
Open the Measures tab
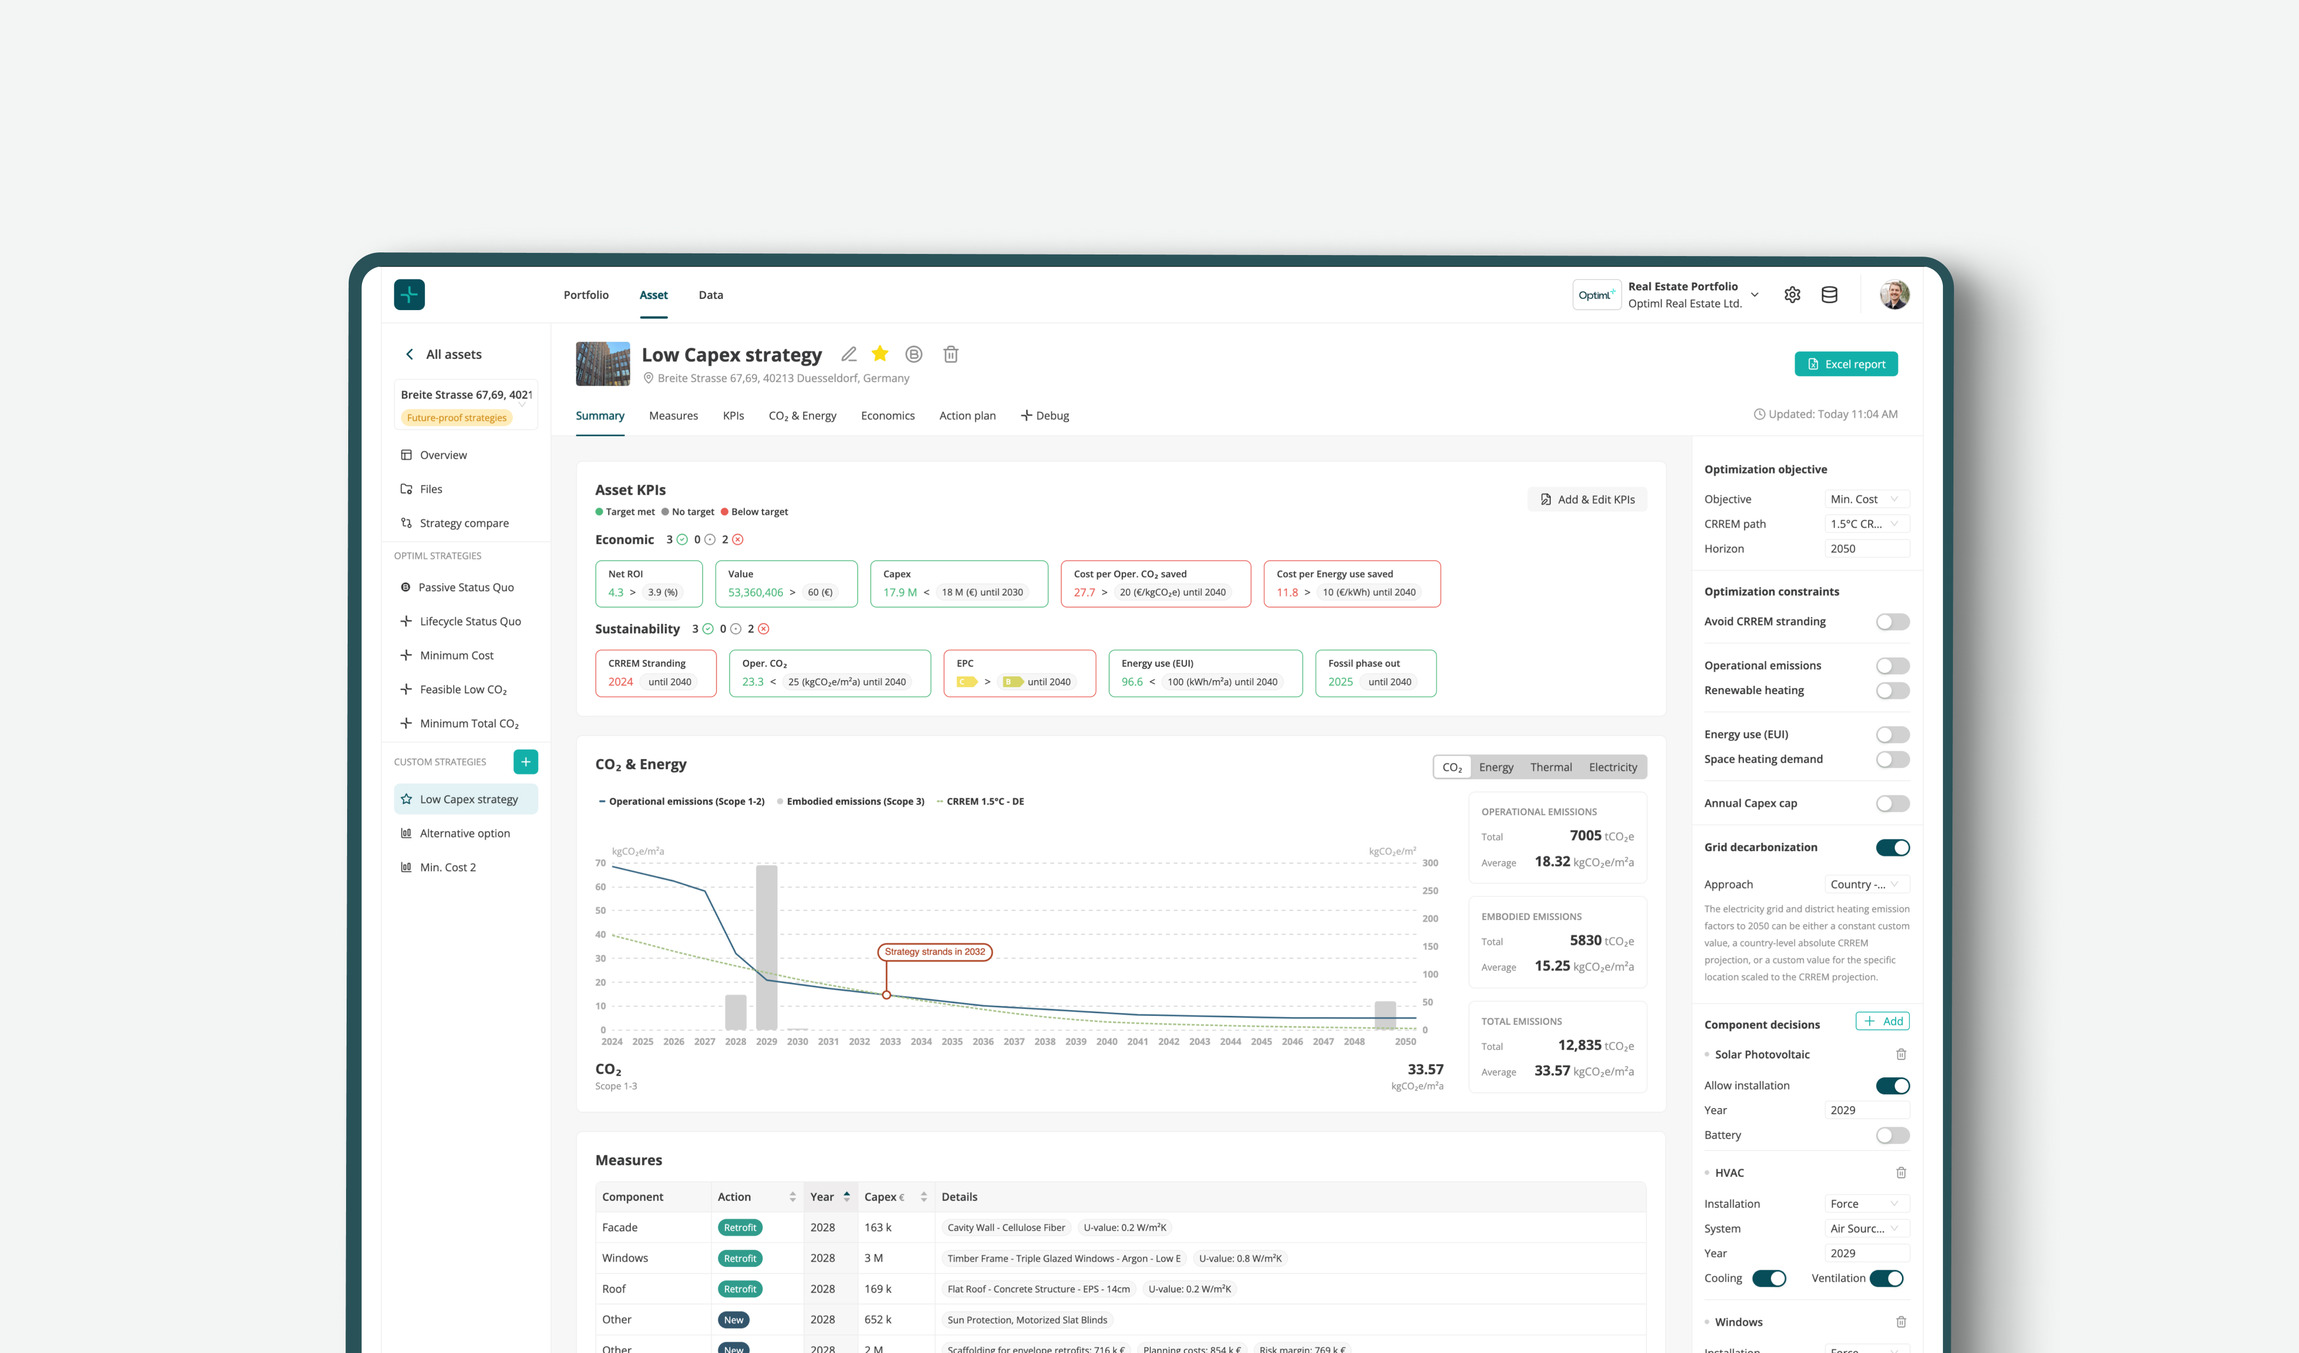pyautogui.click(x=673, y=416)
